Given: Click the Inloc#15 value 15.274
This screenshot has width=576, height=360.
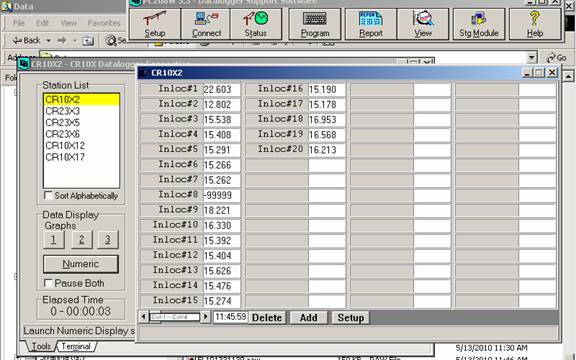Looking at the screenshot, I should click(x=222, y=301).
